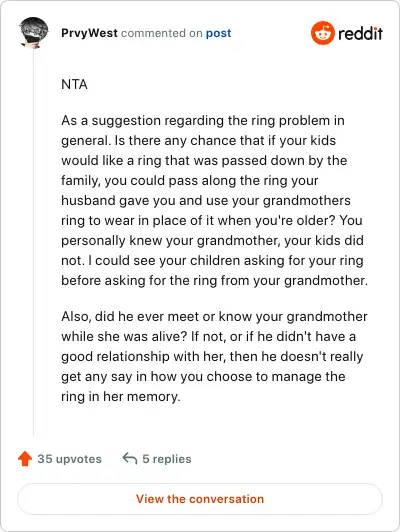Open the PrvyWest username profile
The image size is (400, 532).
pos(90,33)
